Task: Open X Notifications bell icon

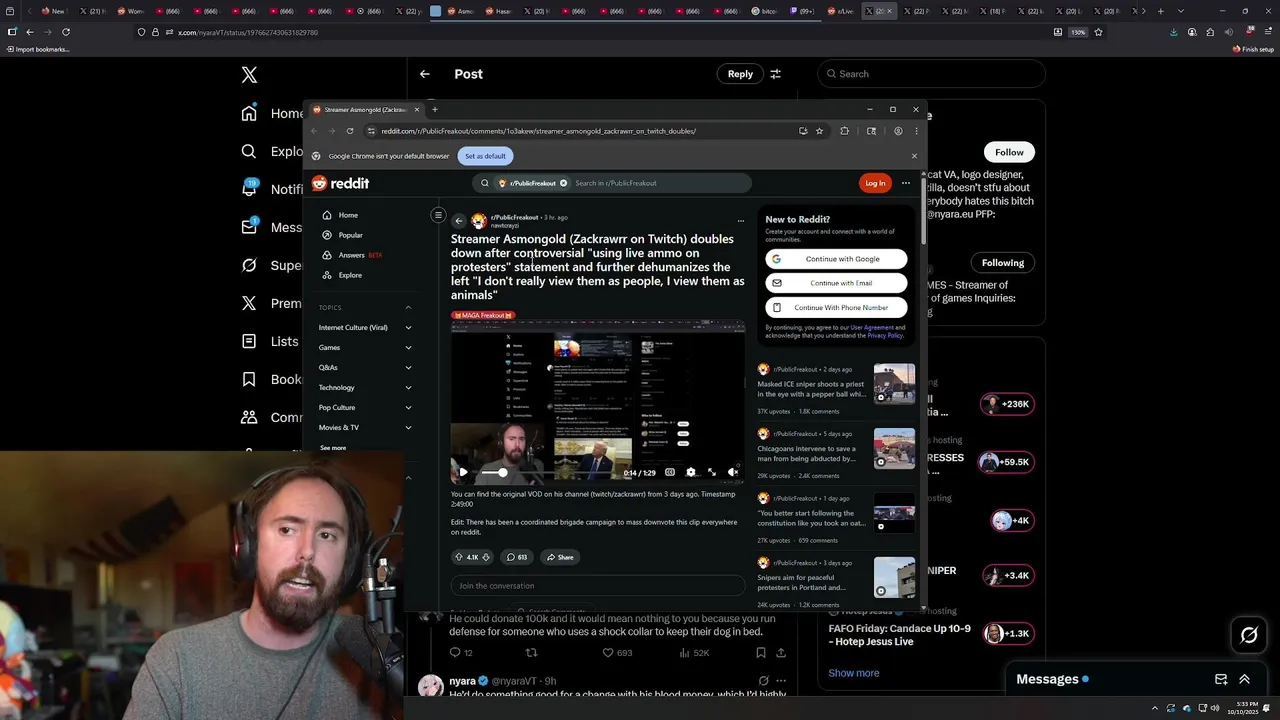Action: [x=249, y=189]
